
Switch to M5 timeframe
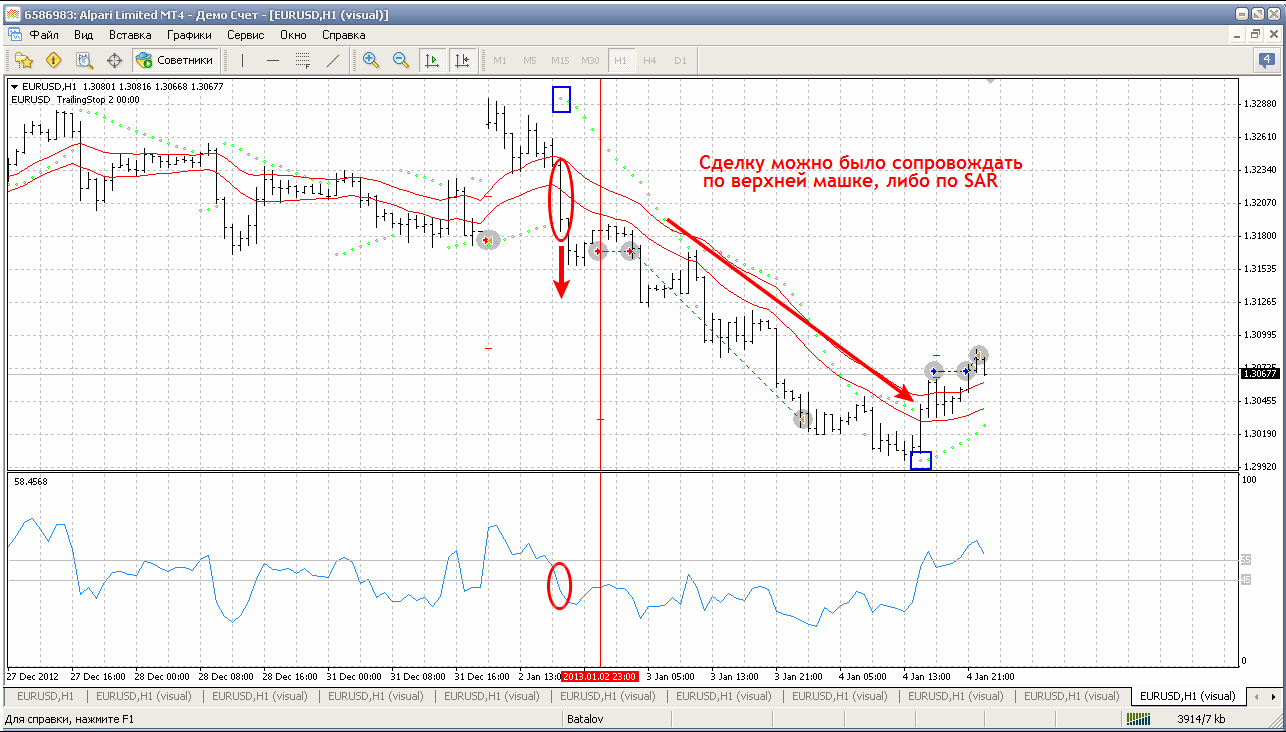point(530,60)
